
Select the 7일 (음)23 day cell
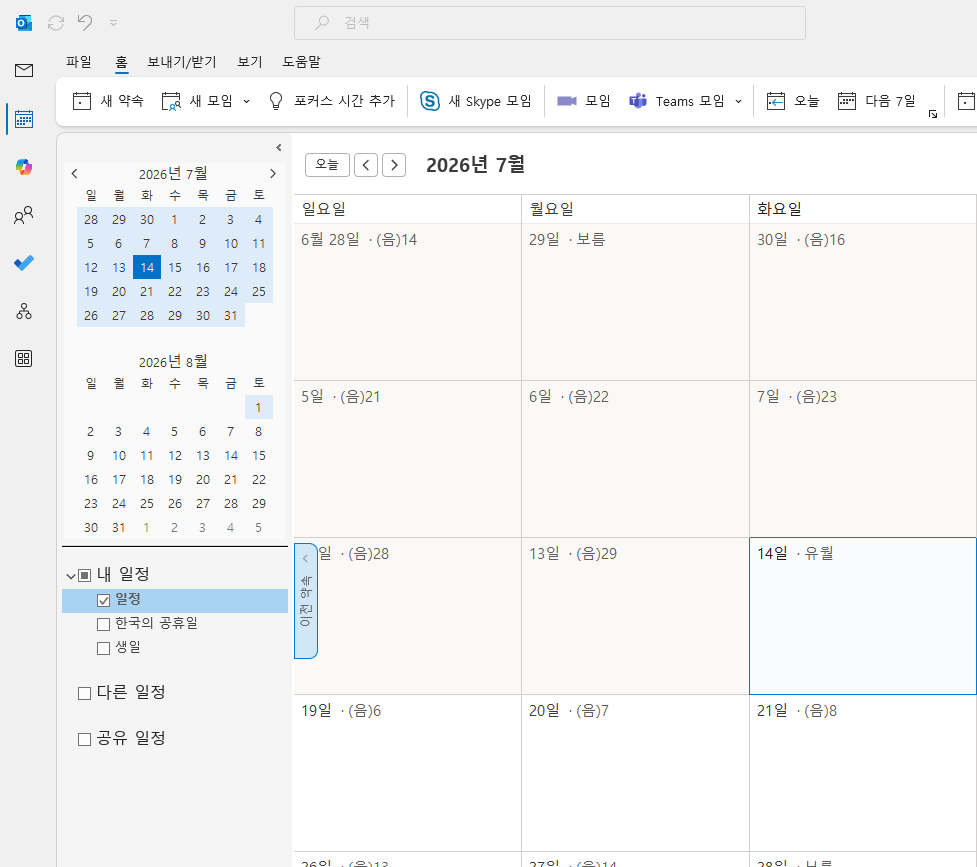point(862,459)
